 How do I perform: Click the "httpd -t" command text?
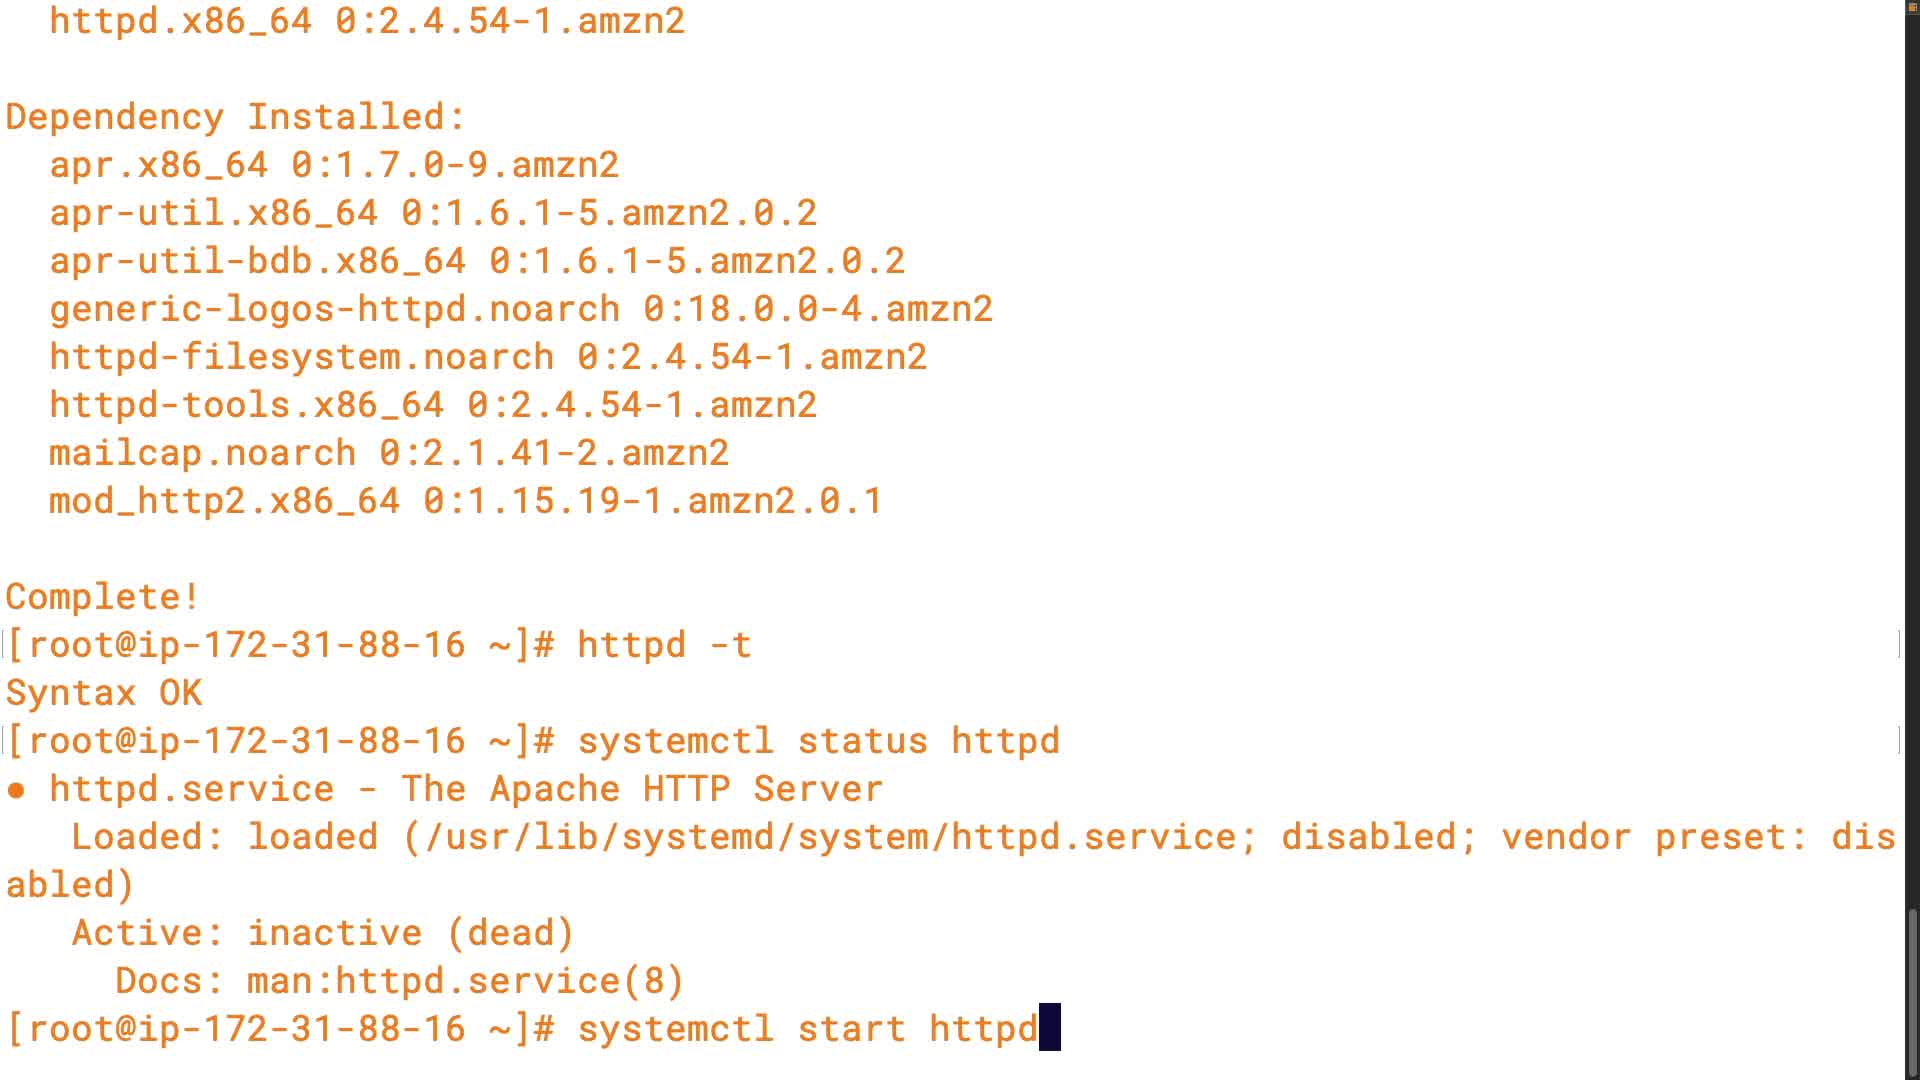[x=664, y=645]
